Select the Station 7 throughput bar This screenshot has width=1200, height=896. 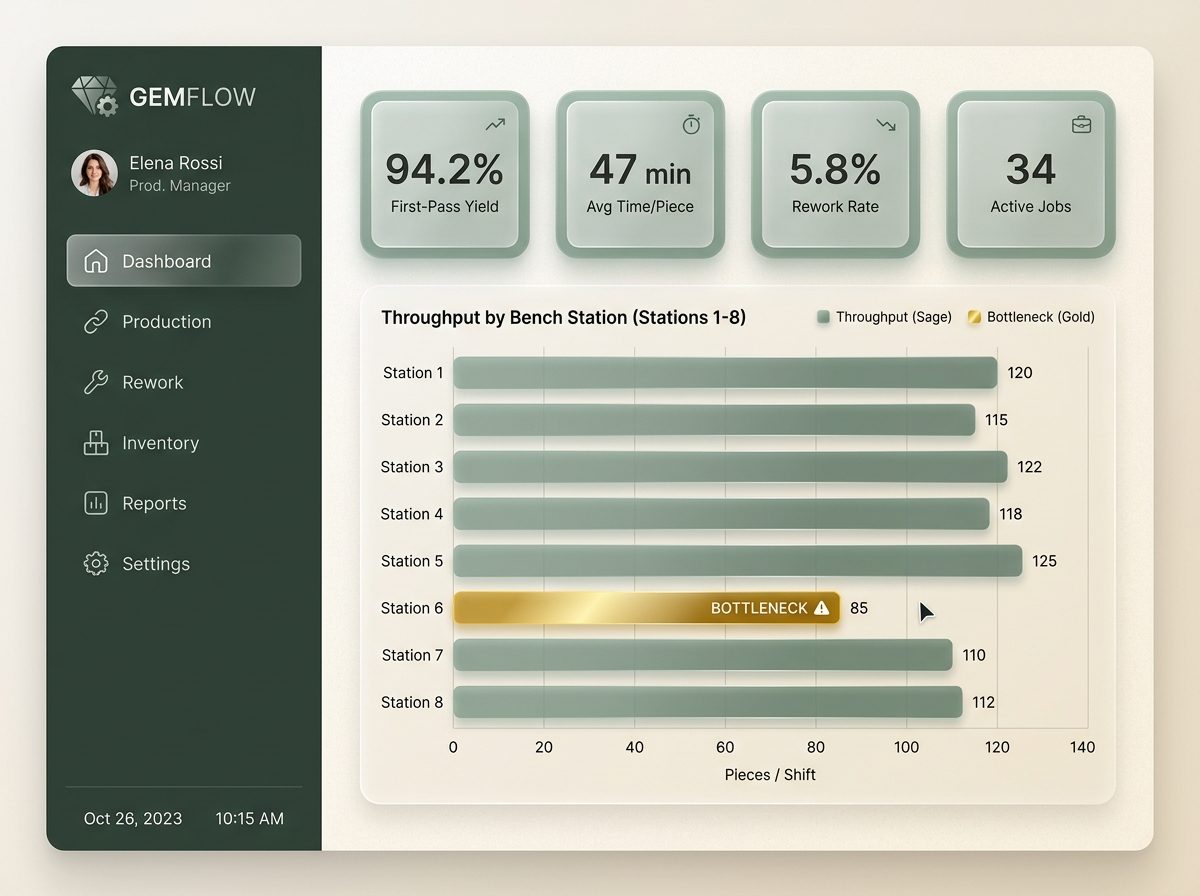coord(703,655)
